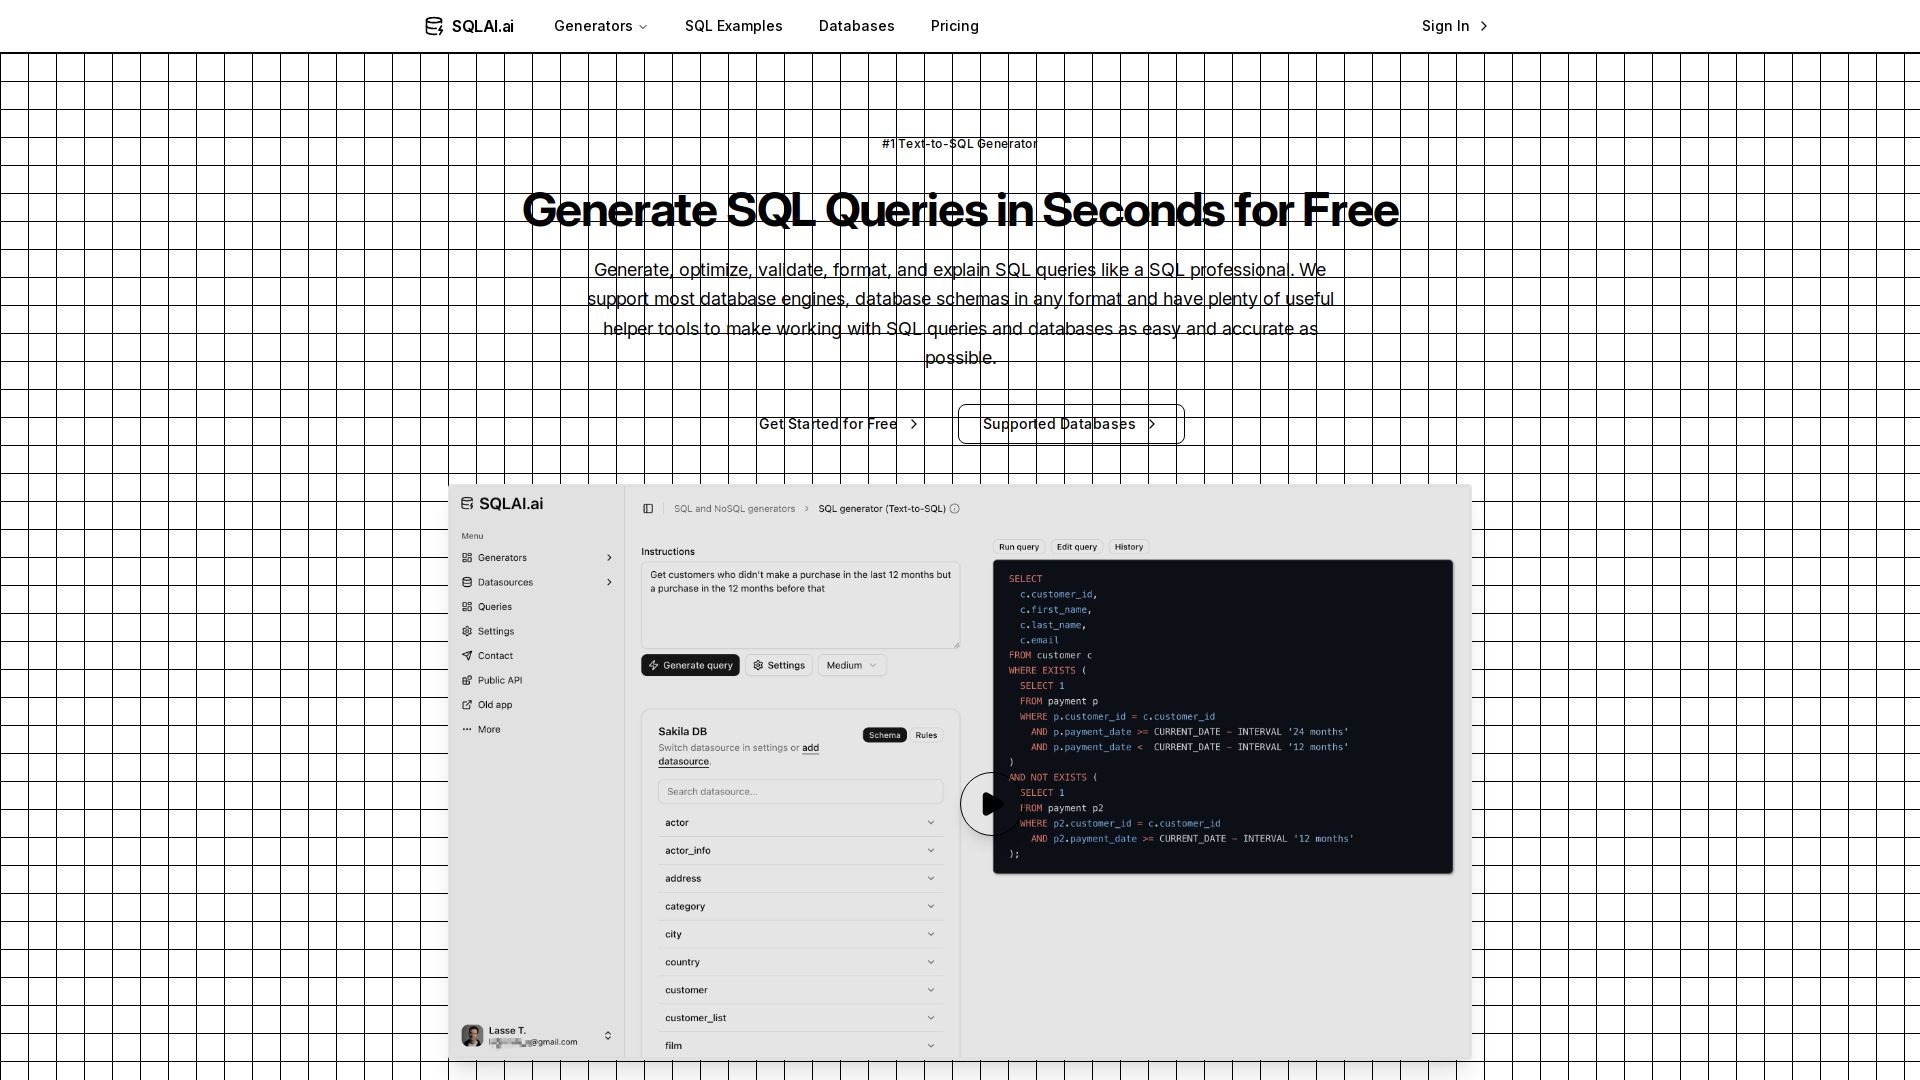Screen dimensions: 1920x1080
Task: Click the SQLAI.ai database logo icon
Action: 433,26
